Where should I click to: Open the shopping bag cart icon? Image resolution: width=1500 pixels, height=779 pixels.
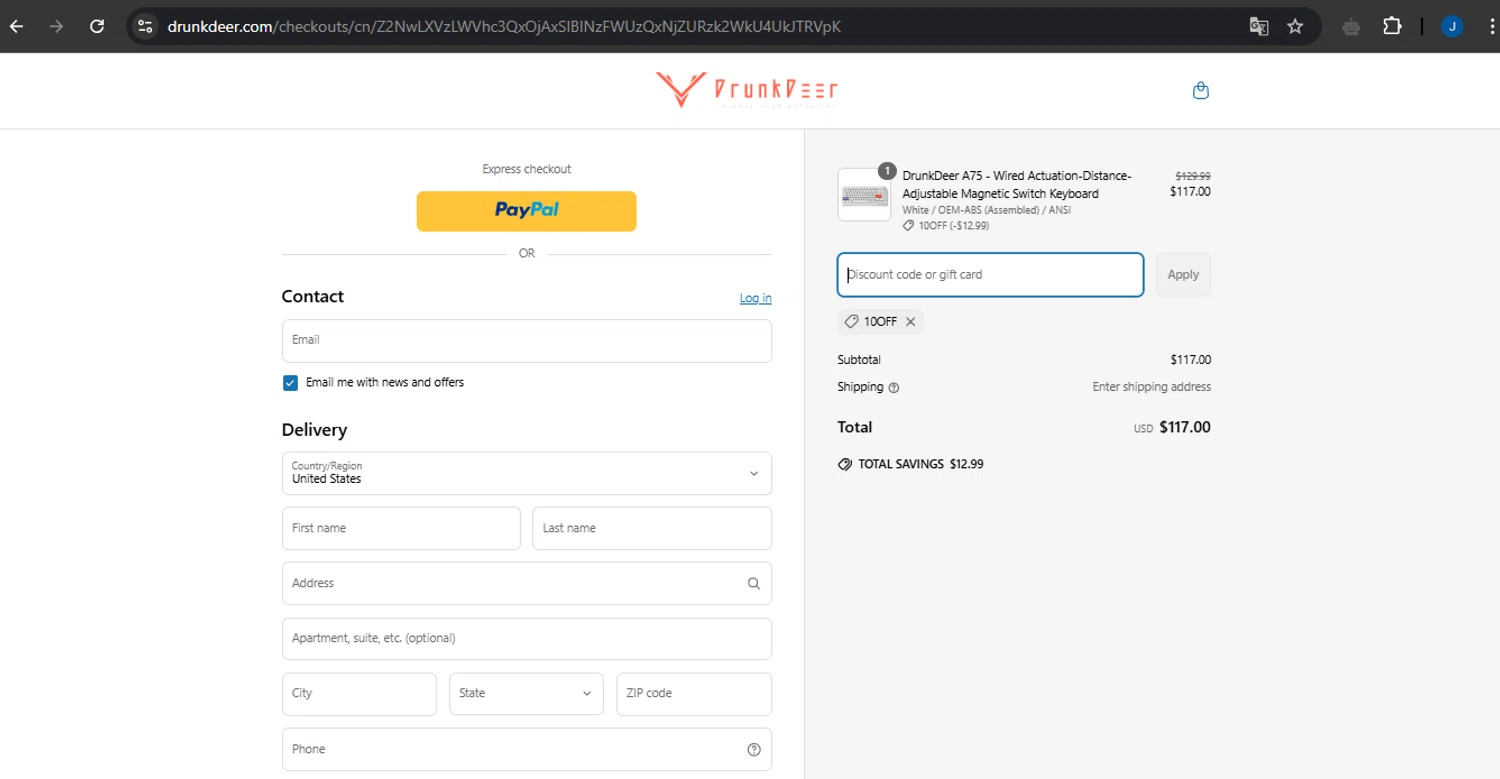[1201, 91]
